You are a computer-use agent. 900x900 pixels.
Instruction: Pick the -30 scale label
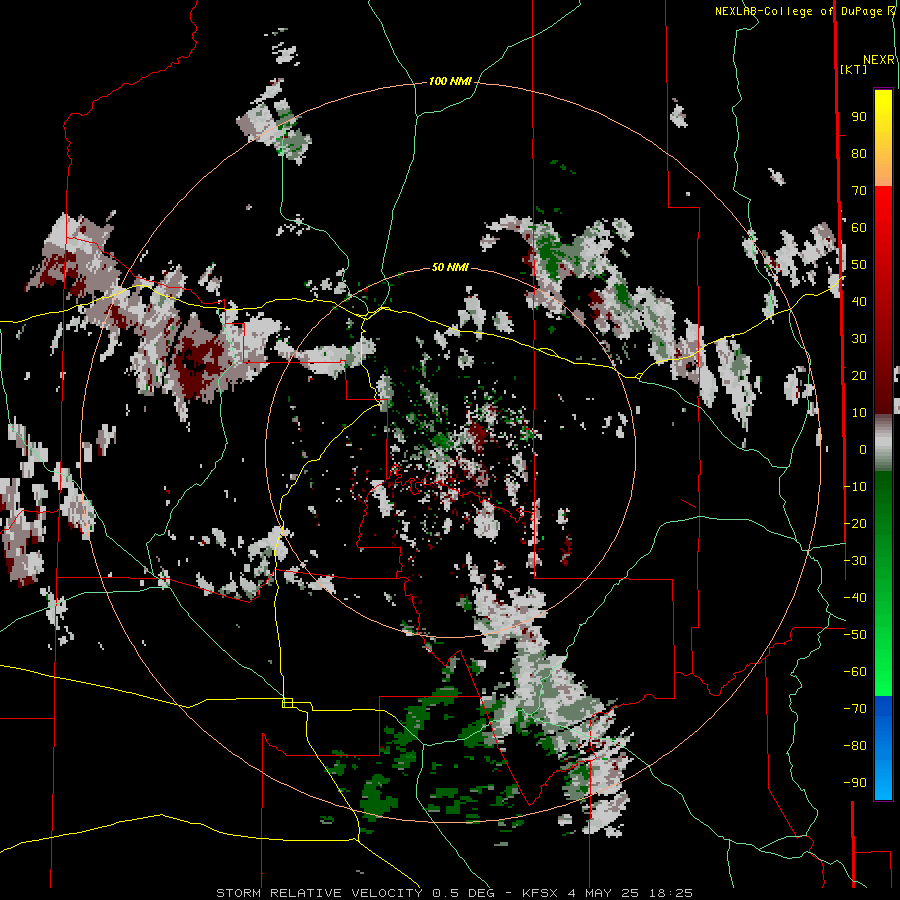[855, 561]
